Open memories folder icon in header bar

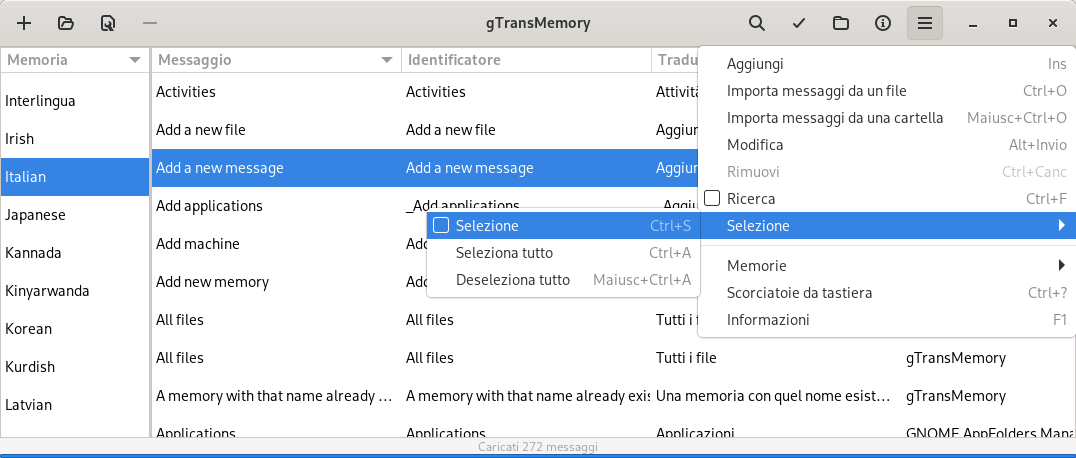coord(841,23)
